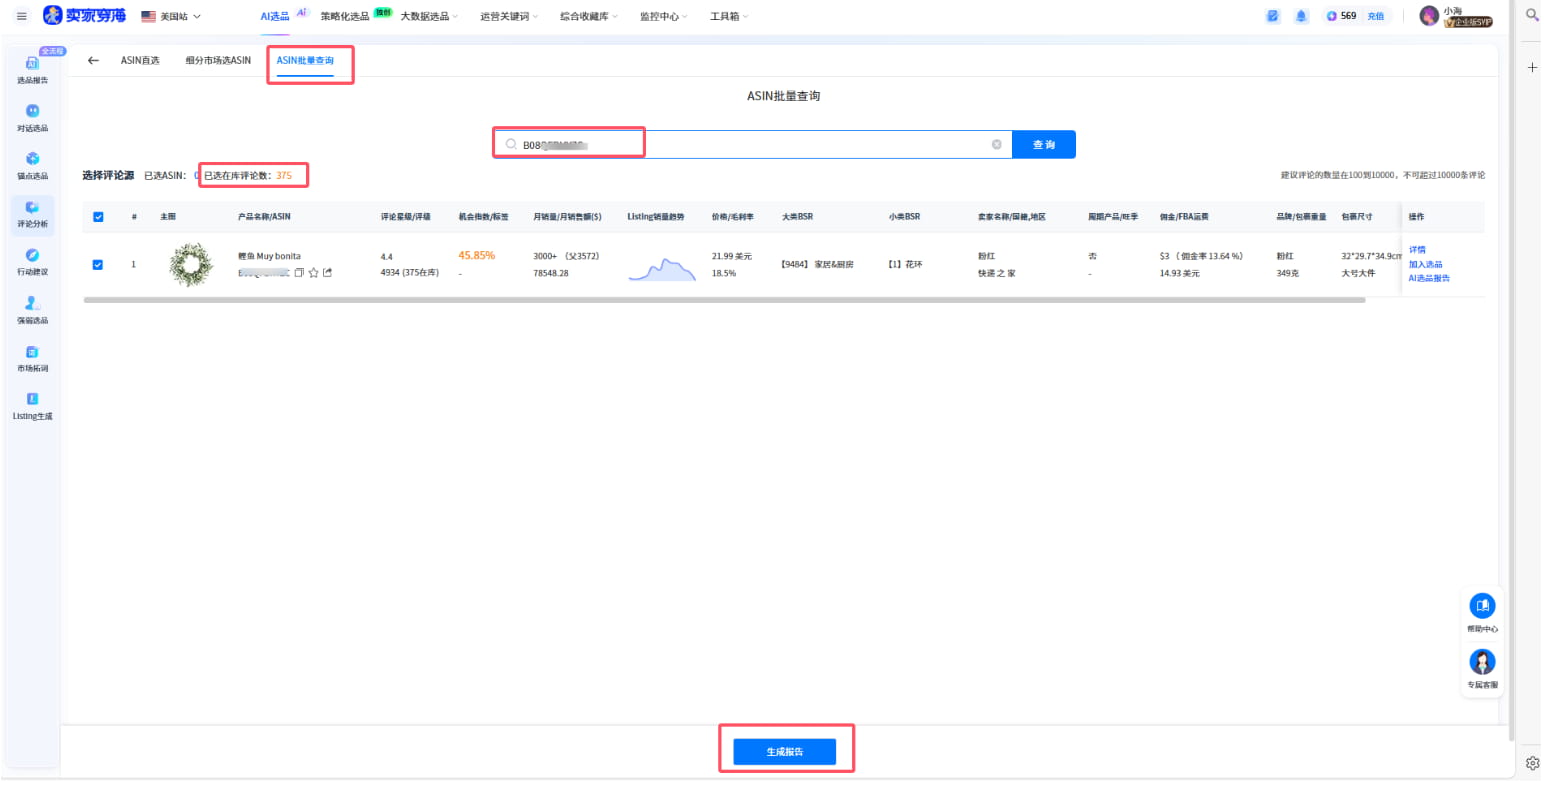Click the notification bell icon
This screenshot has height=785, width=1544.
click(x=1301, y=16)
